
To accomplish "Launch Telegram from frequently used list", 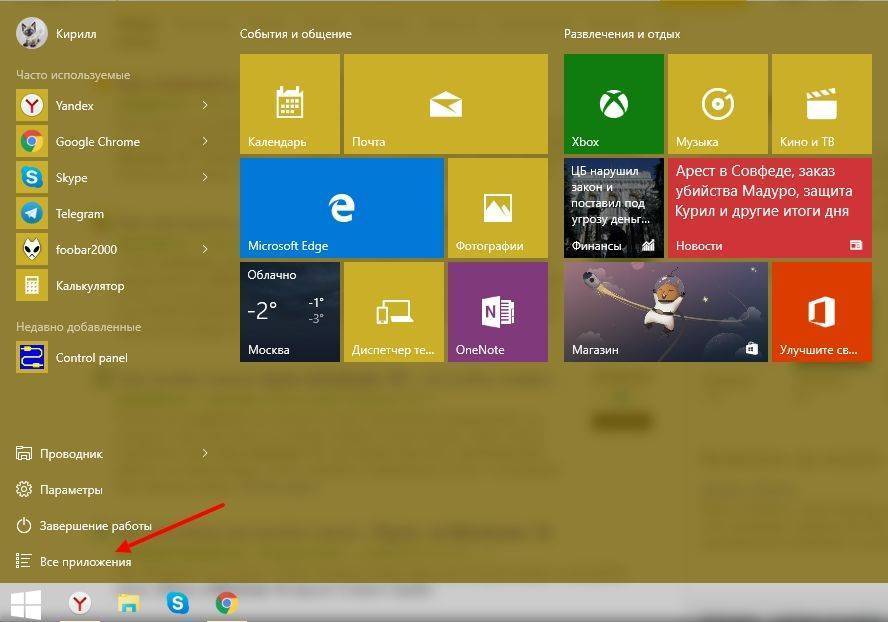I will coord(80,214).
